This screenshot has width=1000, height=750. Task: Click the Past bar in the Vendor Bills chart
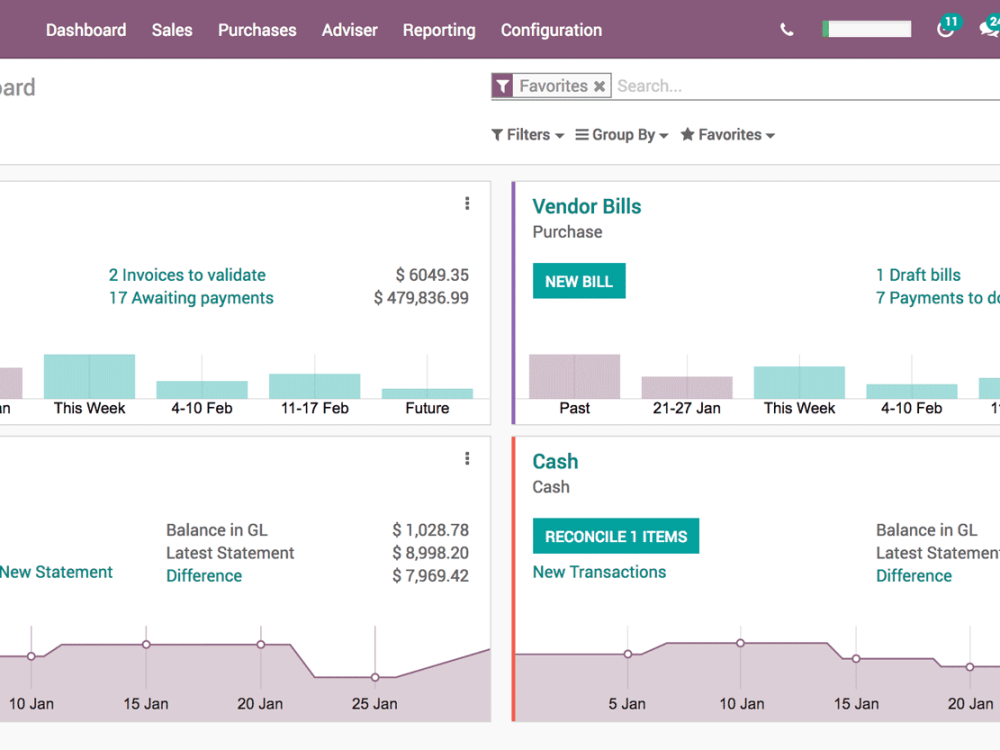click(x=575, y=376)
